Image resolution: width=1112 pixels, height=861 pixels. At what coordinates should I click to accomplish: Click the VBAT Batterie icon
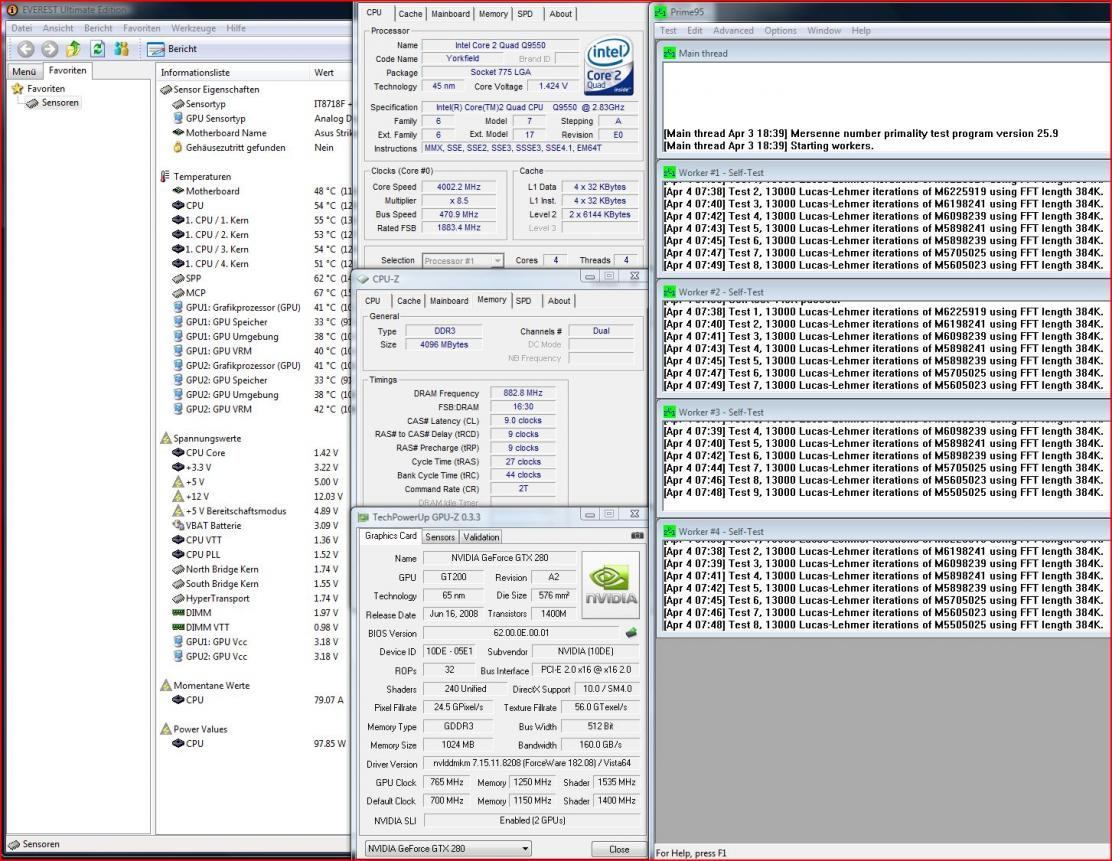(178, 526)
